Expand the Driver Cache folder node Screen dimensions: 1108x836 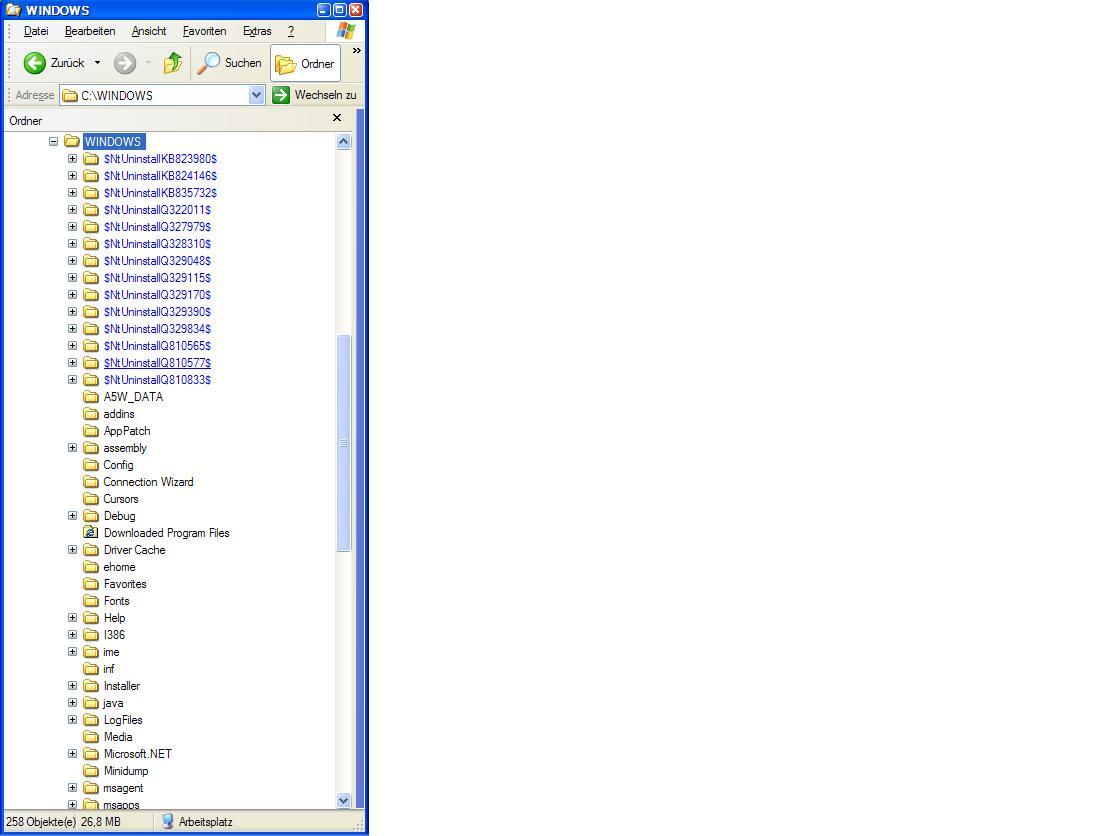coord(72,549)
